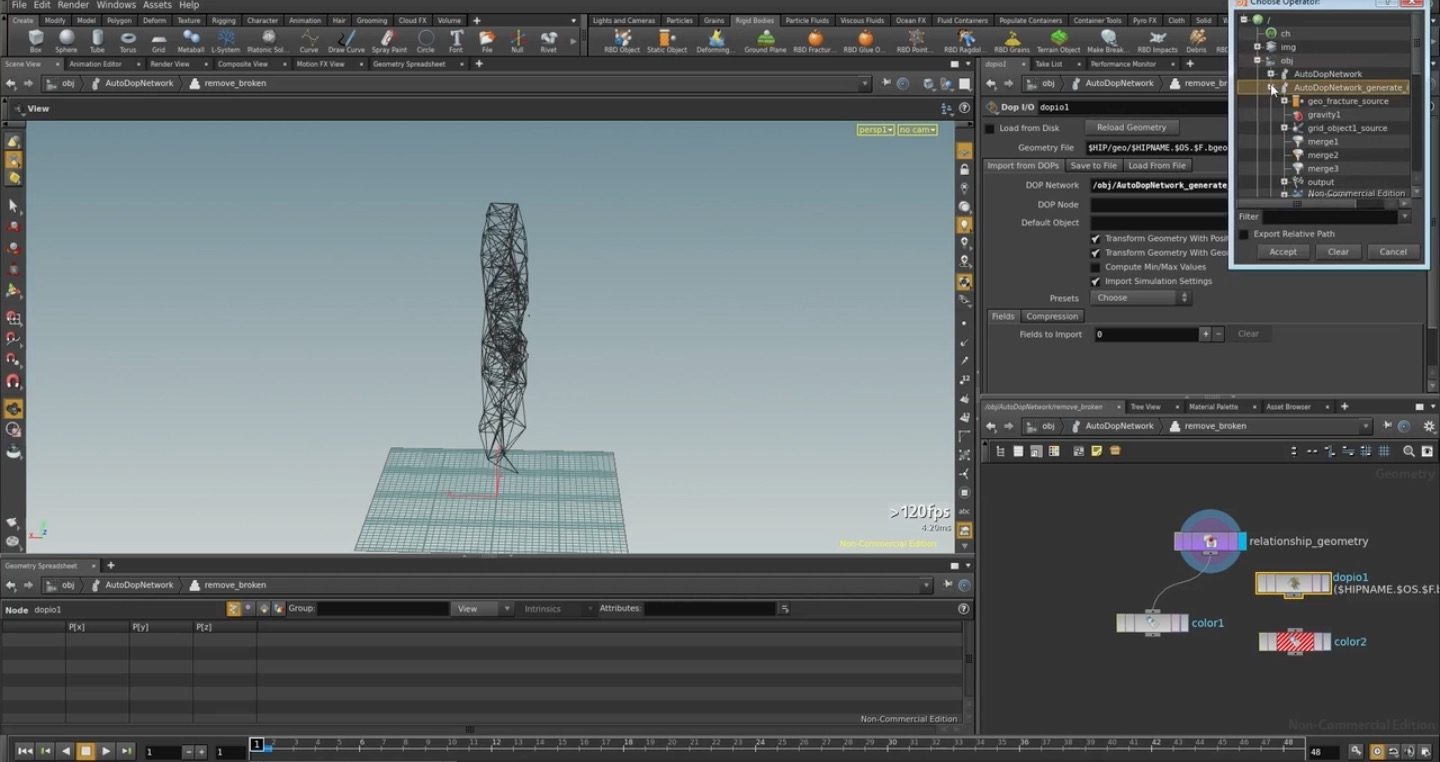Click the Terrain Object shelf tool
Image resolution: width=1440 pixels, height=762 pixels.
click(1058, 41)
